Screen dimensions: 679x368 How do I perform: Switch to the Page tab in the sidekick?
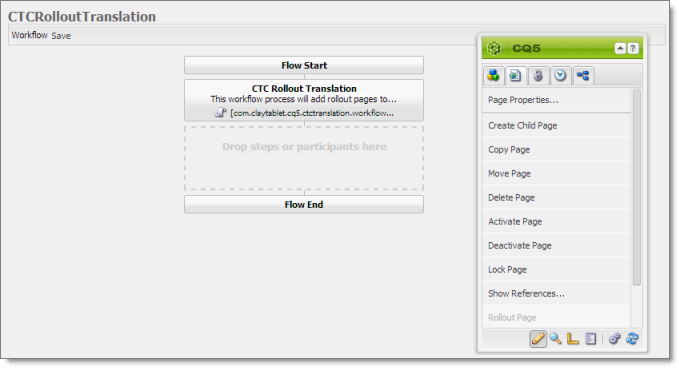pos(515,76)
